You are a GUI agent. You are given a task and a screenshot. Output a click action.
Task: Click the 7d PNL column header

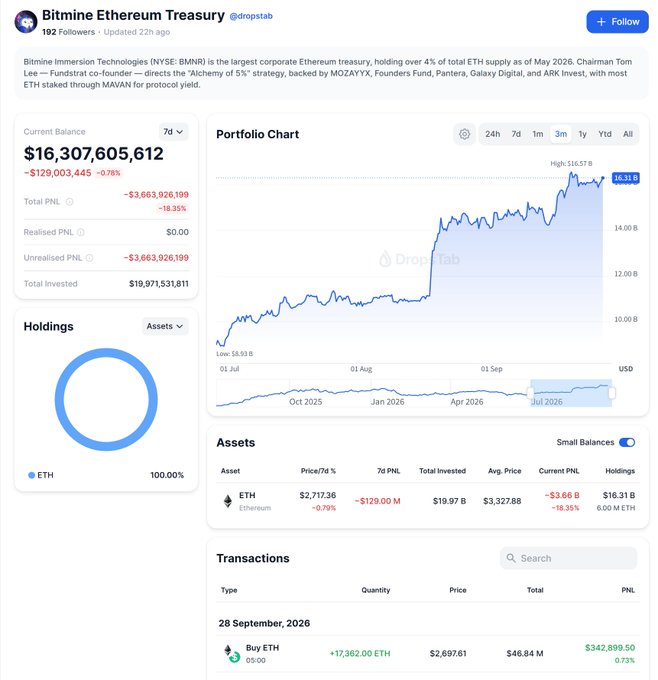click(x=389, y=471)
